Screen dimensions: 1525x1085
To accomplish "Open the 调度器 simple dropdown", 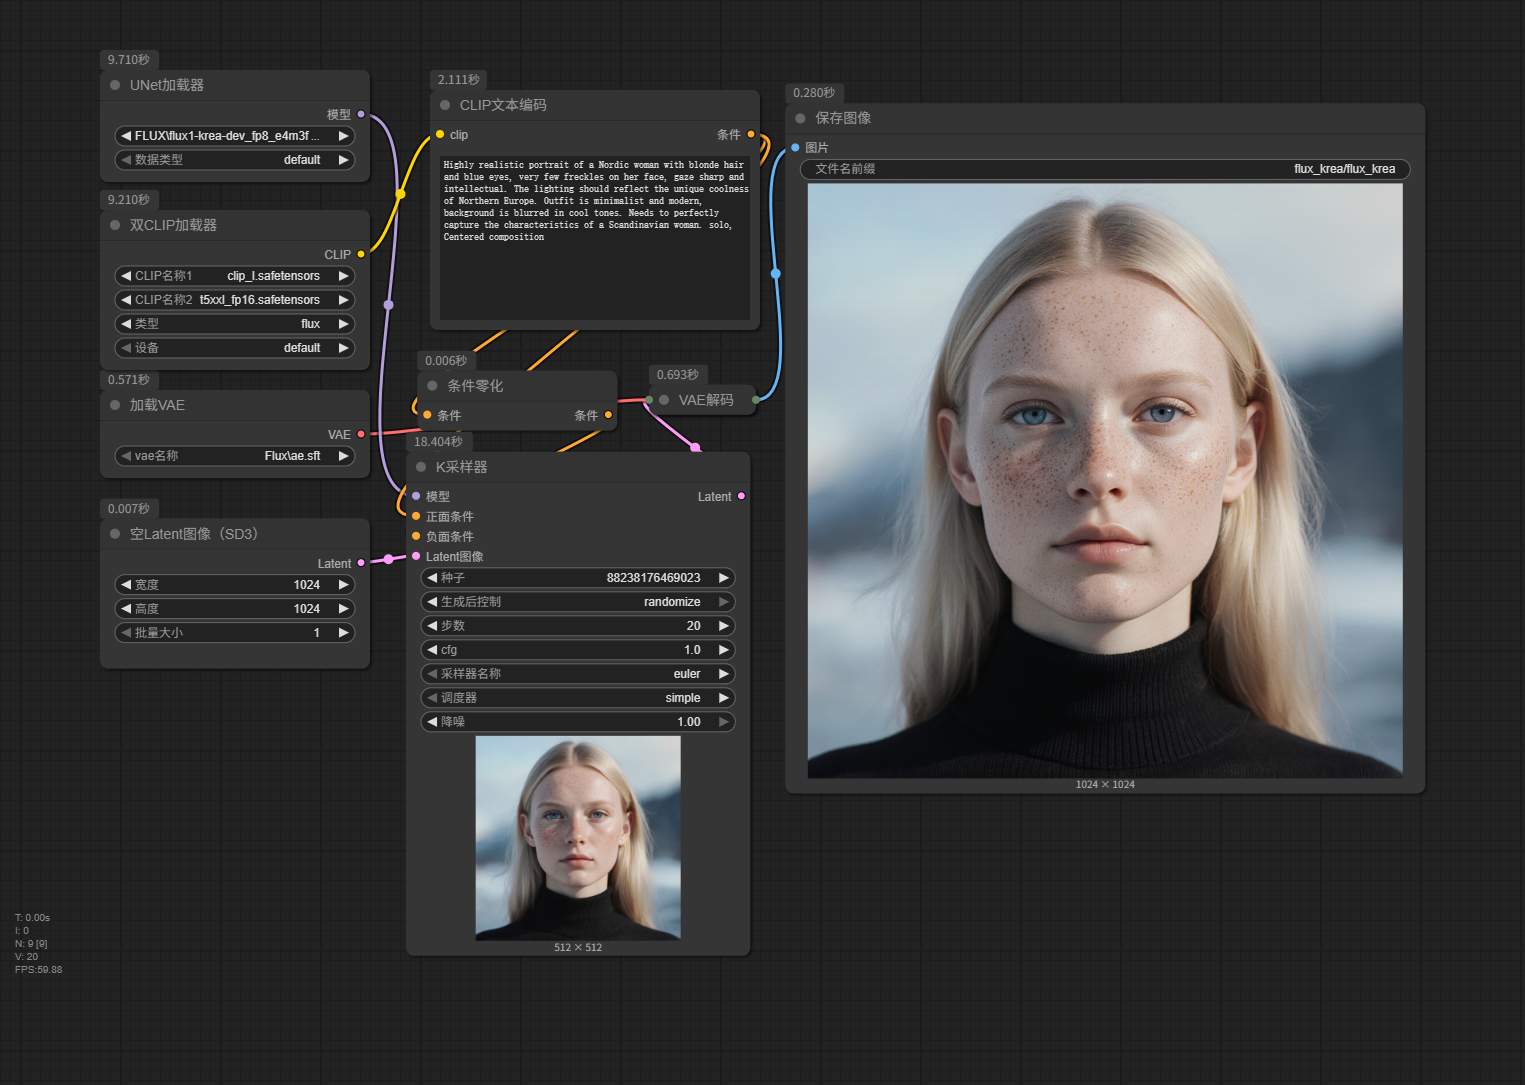I will [578, 698].
